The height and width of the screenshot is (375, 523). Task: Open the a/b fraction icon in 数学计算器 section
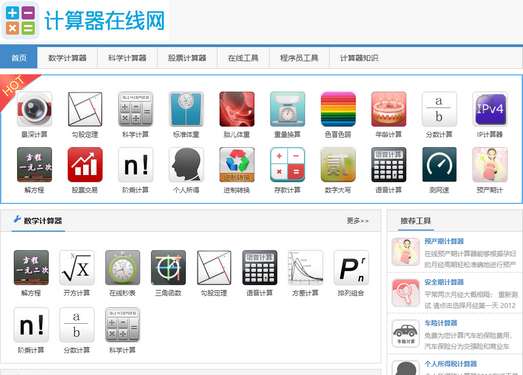pyautogui.click(x=77, y=325)
